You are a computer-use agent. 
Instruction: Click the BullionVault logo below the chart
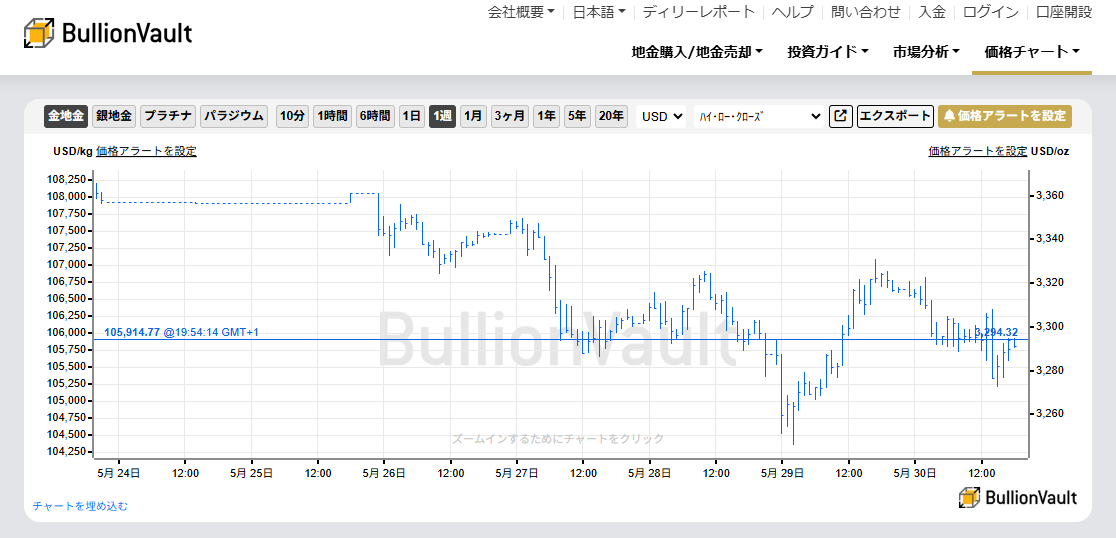click(x=1018, y=497)
